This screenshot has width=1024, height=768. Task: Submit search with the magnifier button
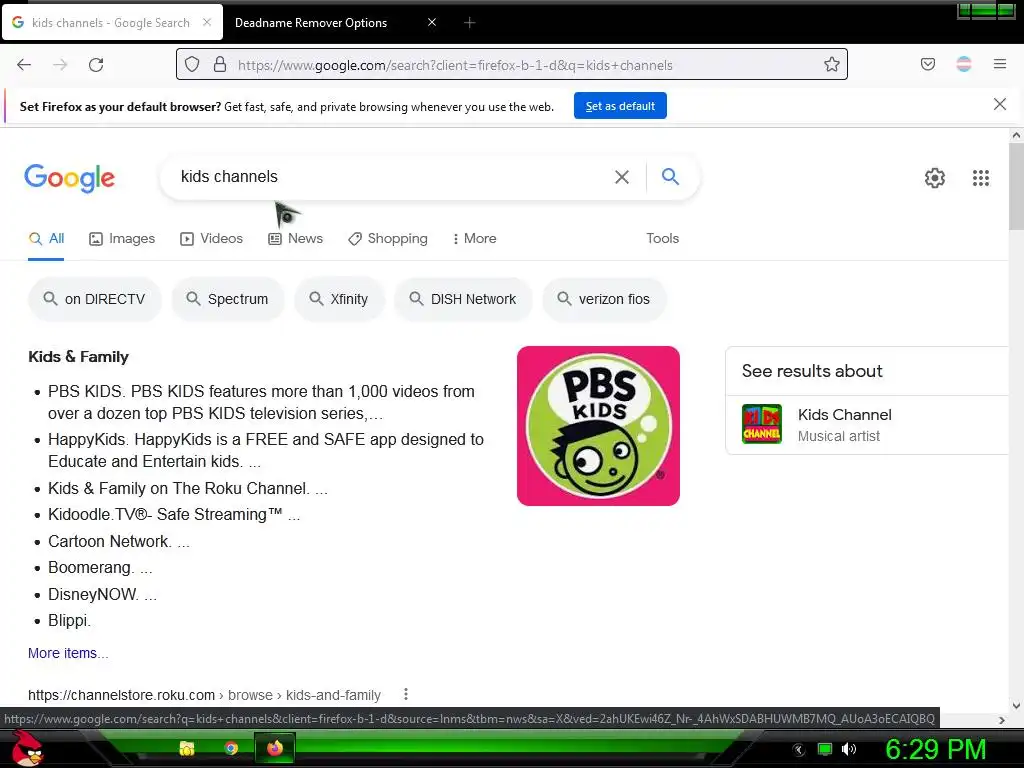670,176
